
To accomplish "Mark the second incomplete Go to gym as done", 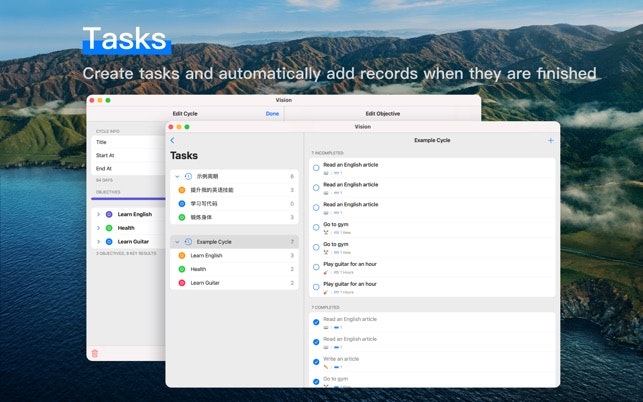I will pos(316,247).
